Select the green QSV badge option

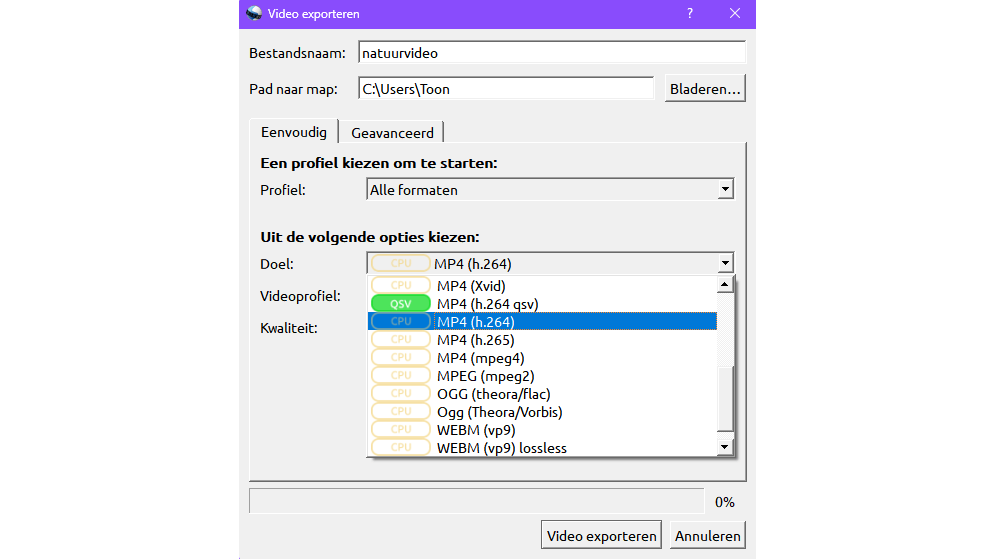tap(401, 304)
